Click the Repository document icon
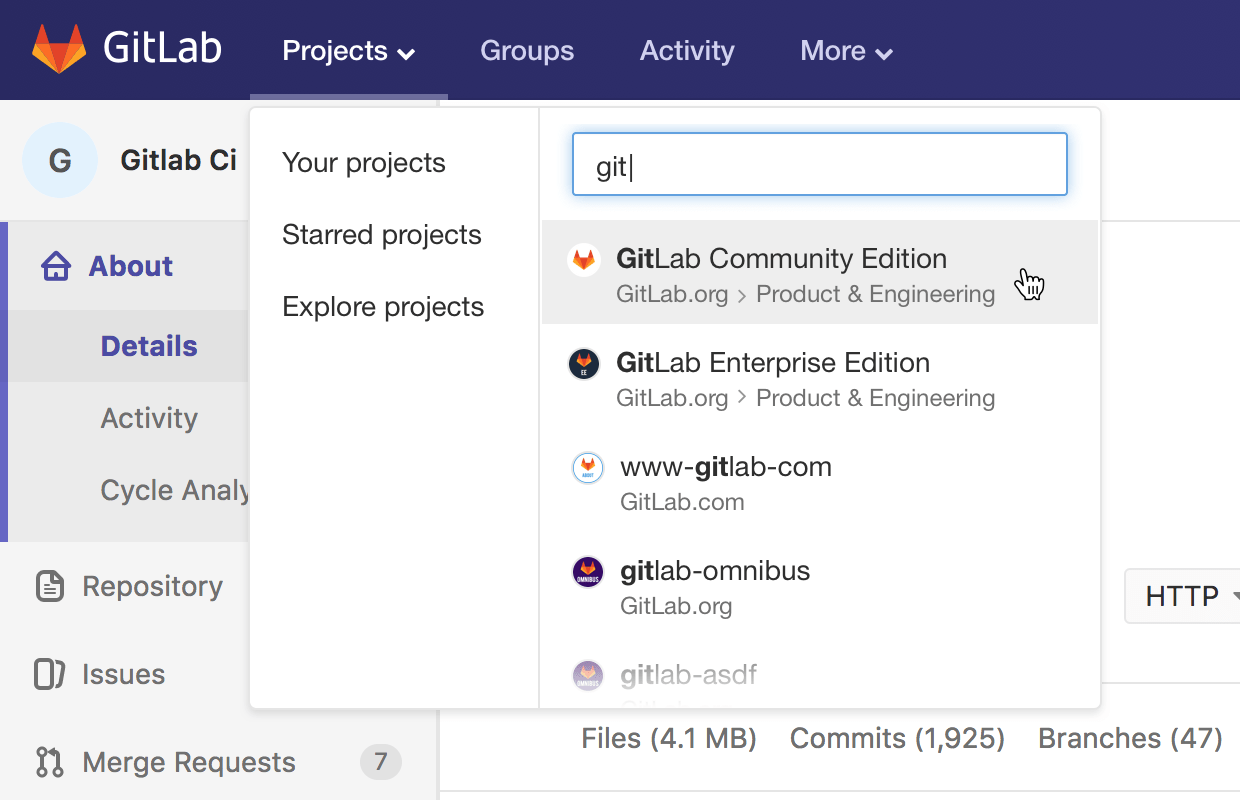The image size is (1240, 800). (50, 586)
